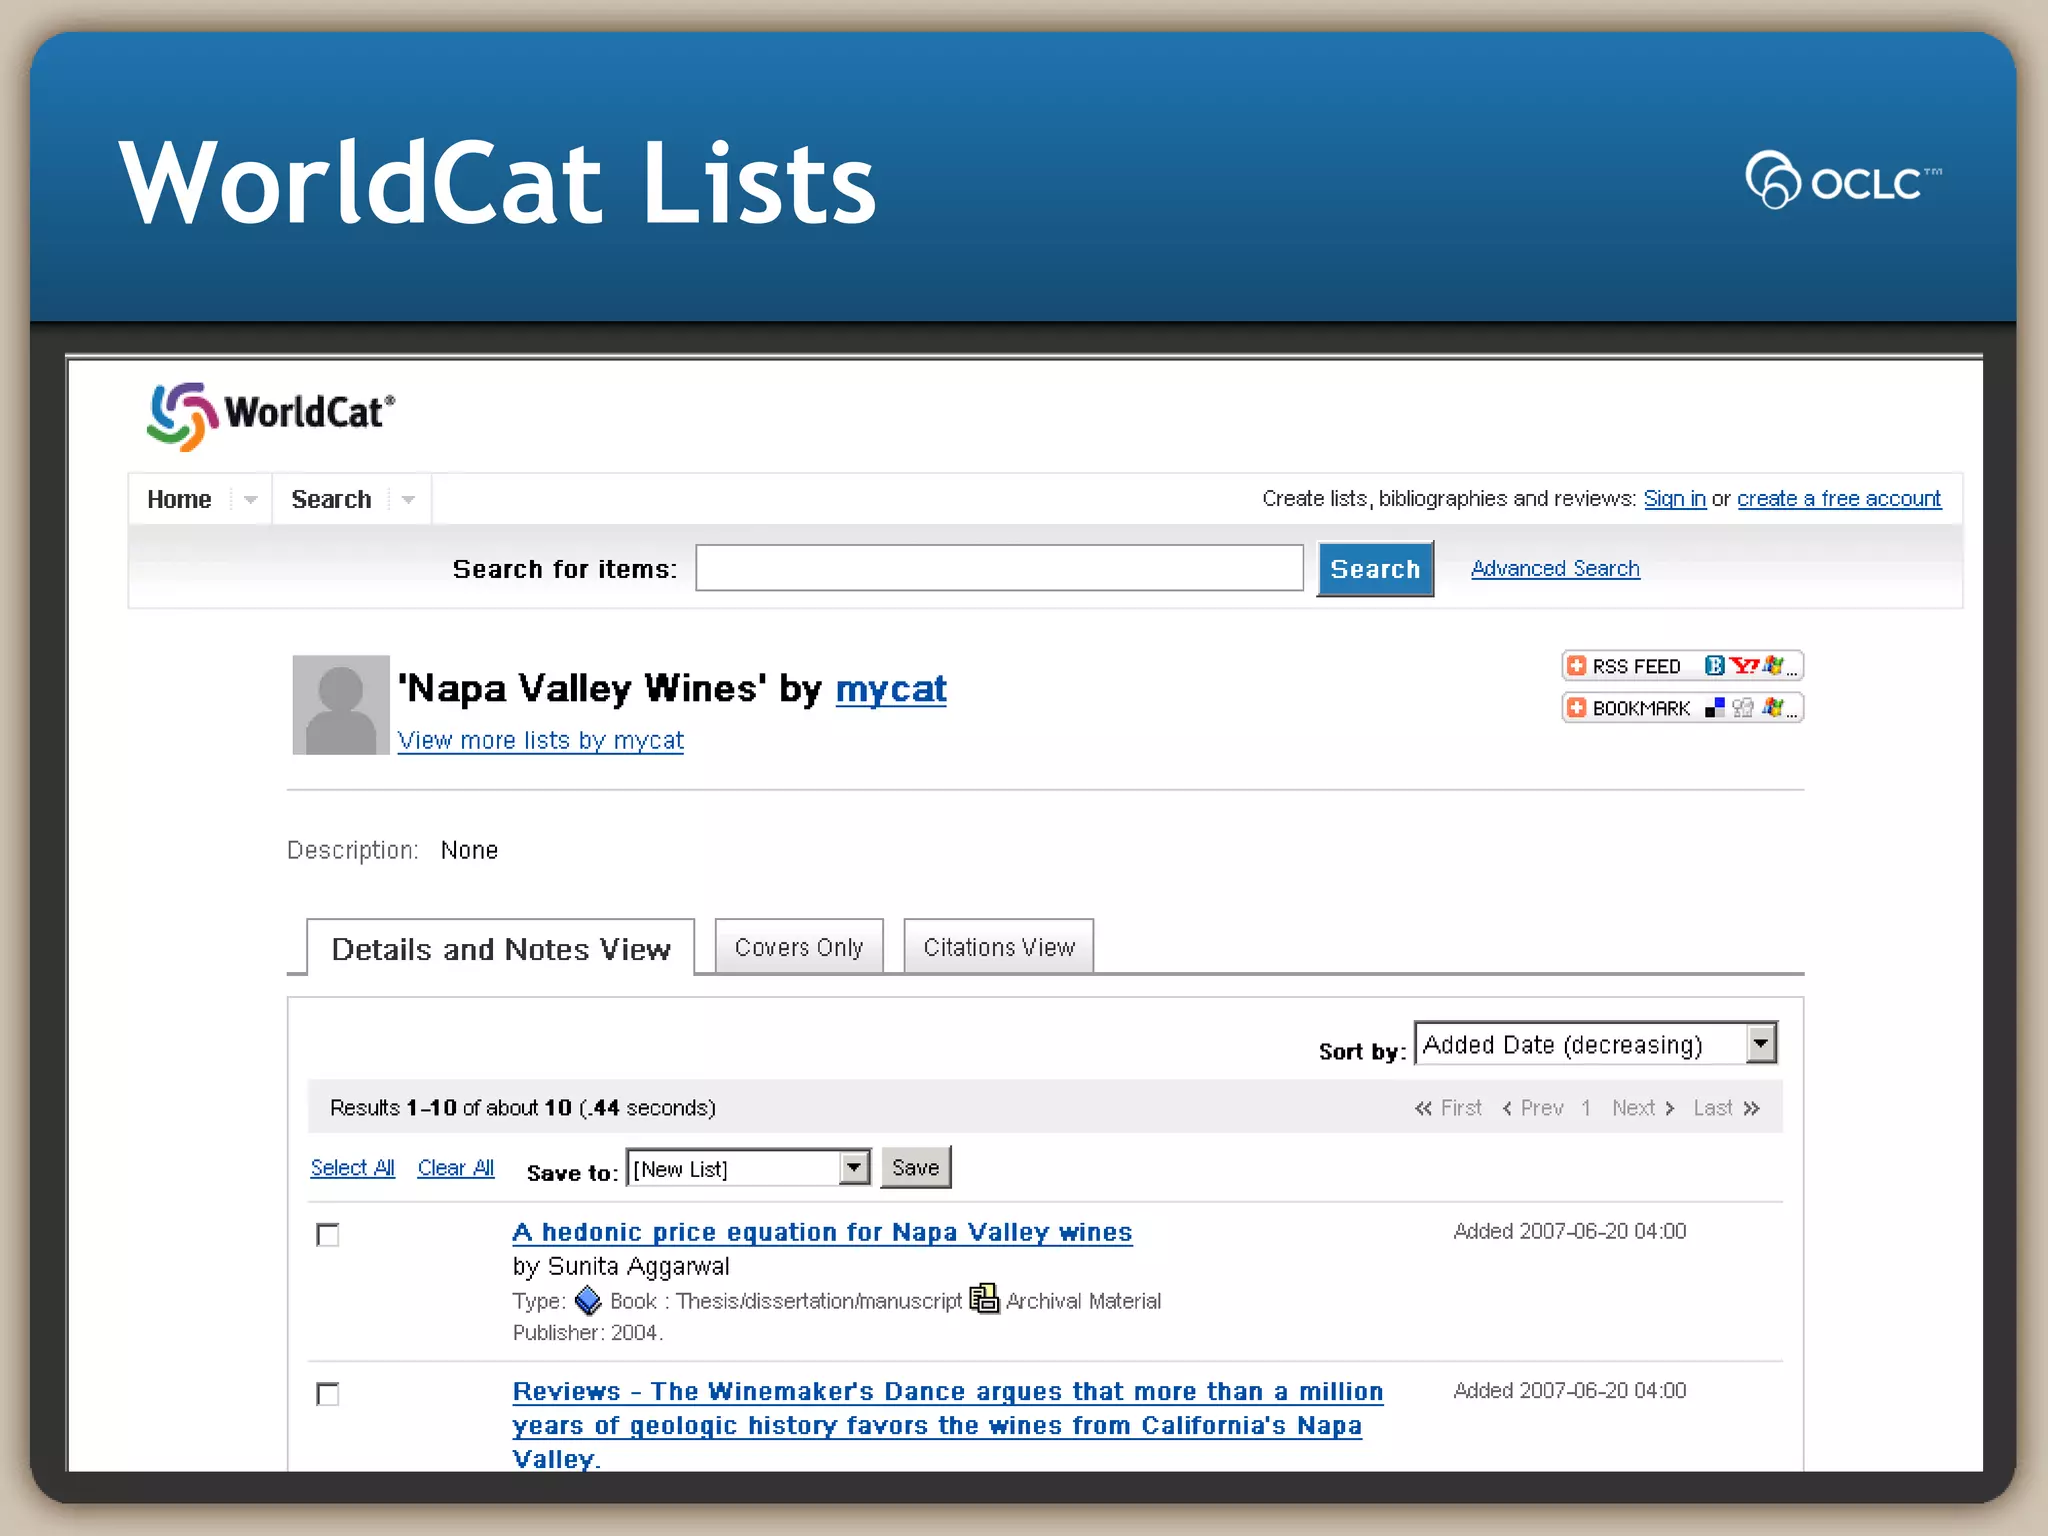Click the WorldCat logo
The width and height of the screenshot is (2048, 1536).
click(271, 416)
